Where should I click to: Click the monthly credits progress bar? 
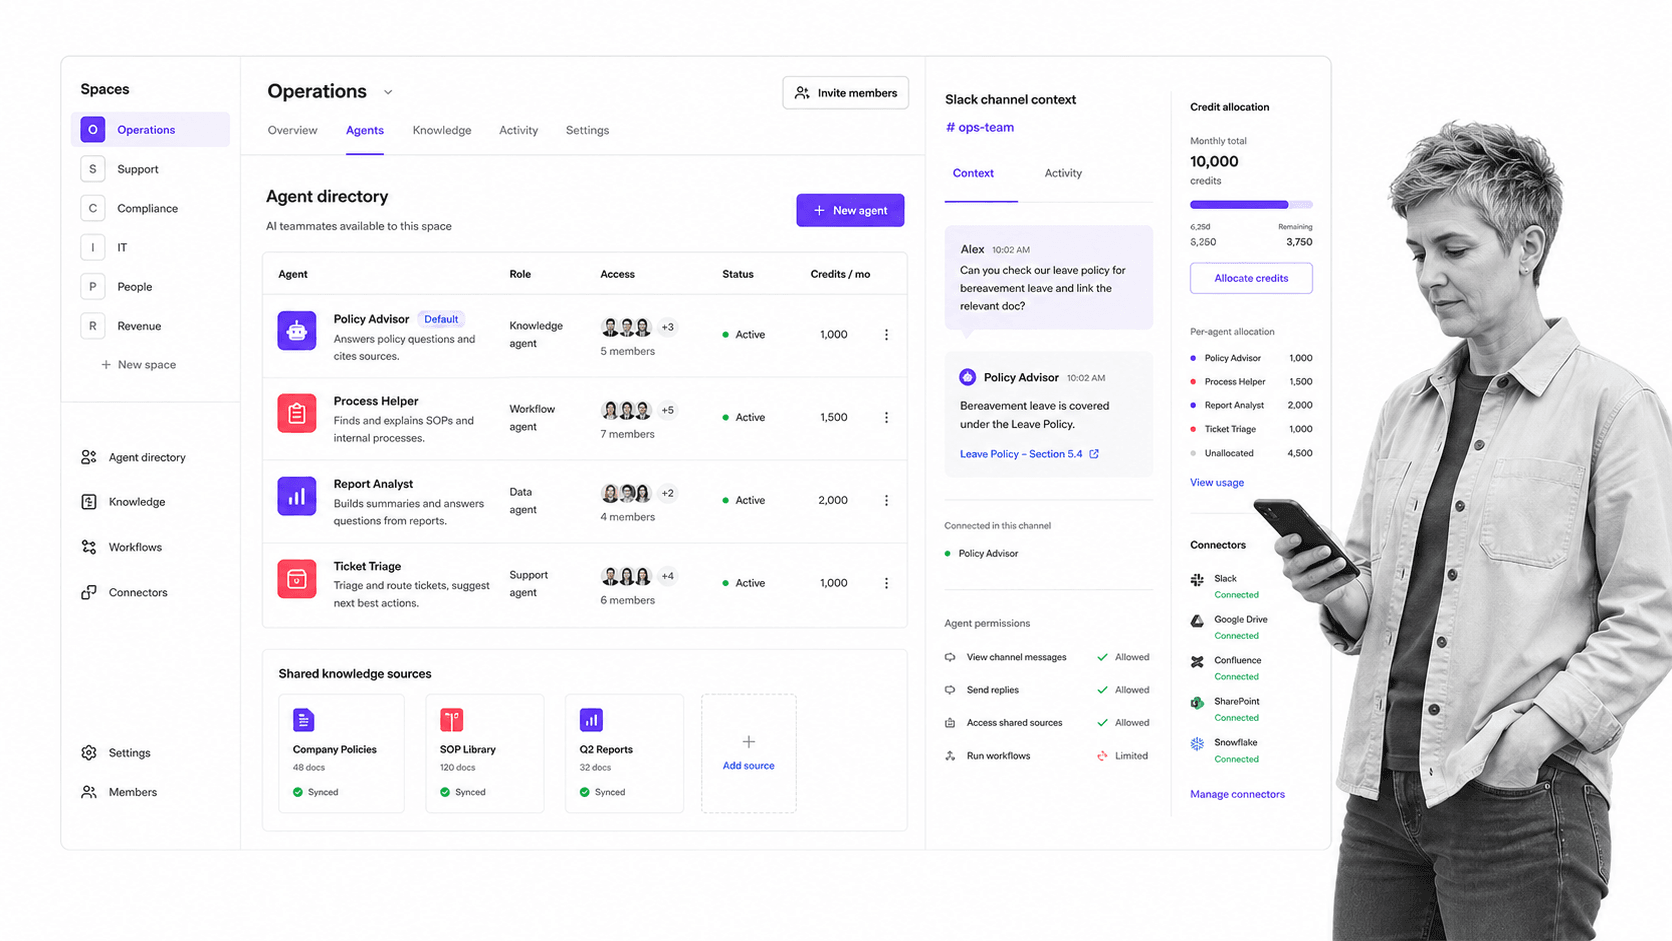[1251, 205]
